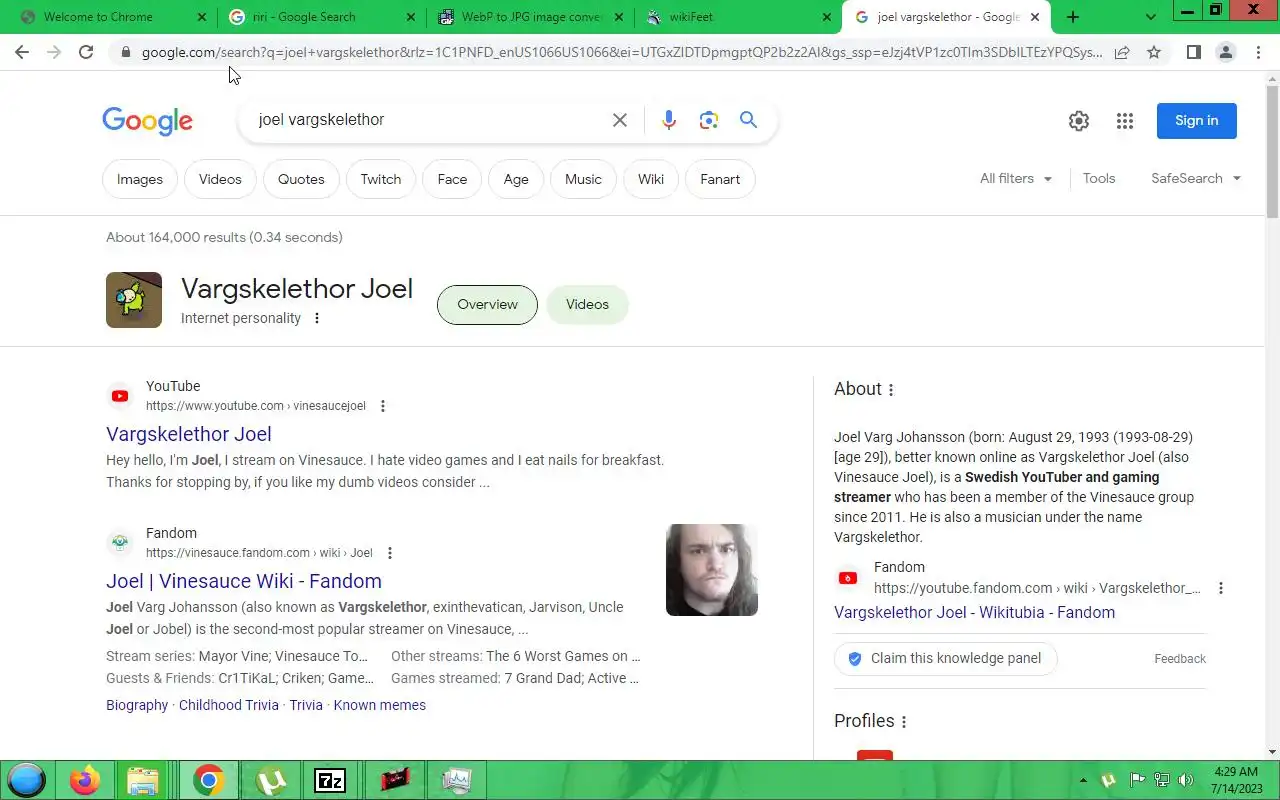Clear the search box text
1280x800 pixels.
click(620, 120)
